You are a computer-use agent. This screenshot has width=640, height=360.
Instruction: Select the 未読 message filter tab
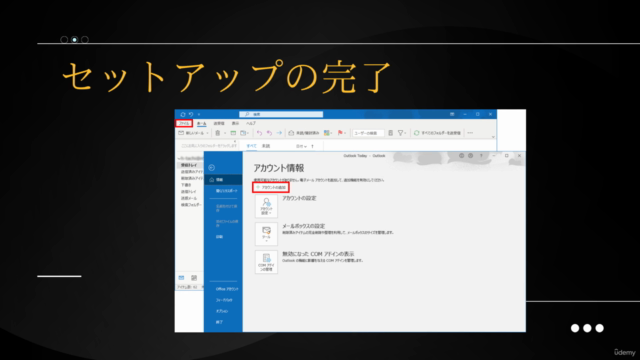pos(266,146)
